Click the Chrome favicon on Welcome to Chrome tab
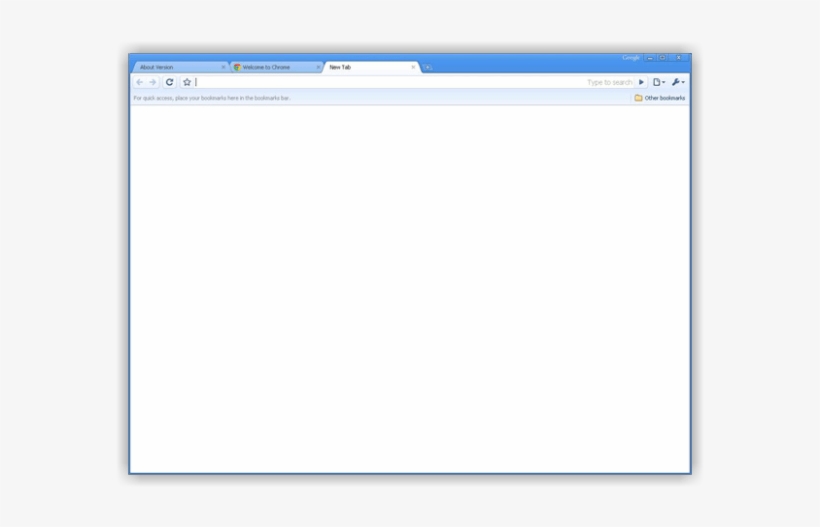Screen dimensions: 820x527 (237, 67)
